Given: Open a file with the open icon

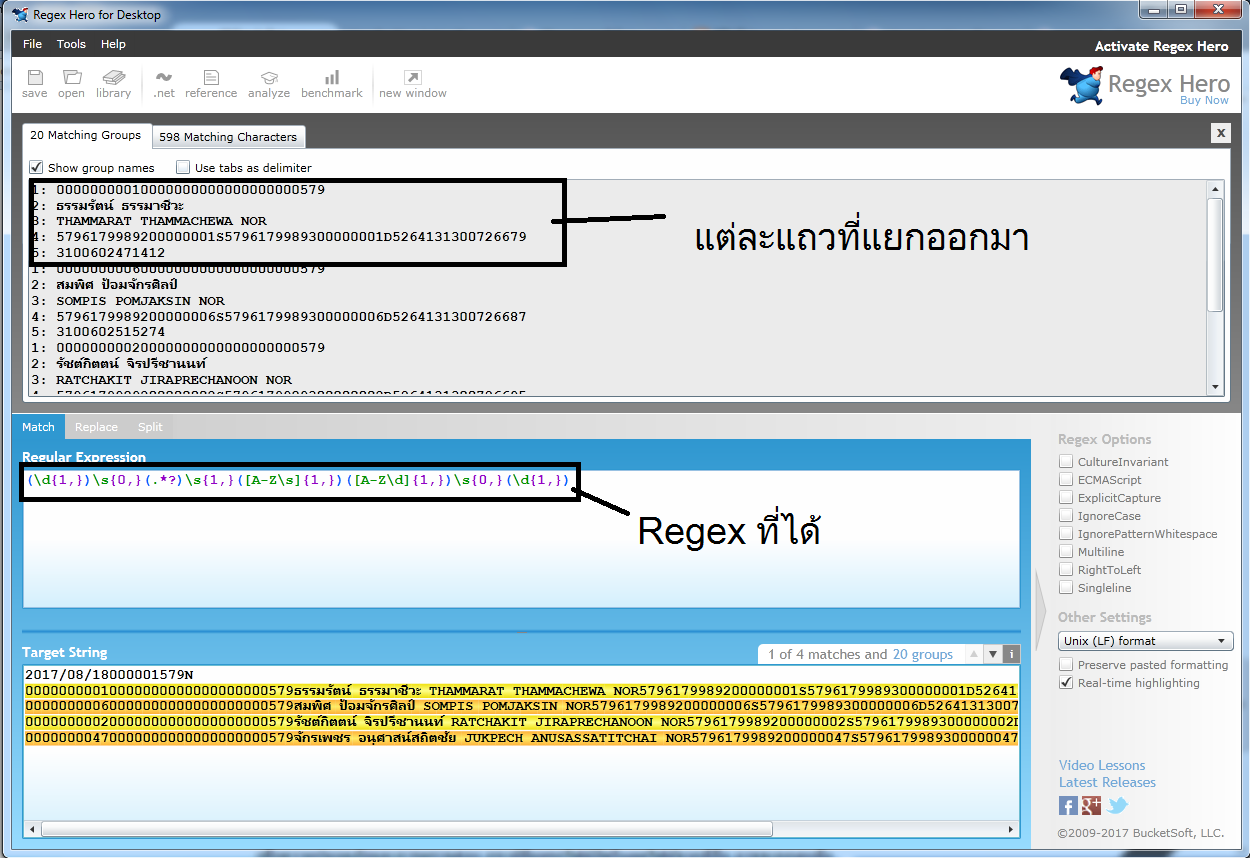Looking at the screenshot, I should 71,84.
